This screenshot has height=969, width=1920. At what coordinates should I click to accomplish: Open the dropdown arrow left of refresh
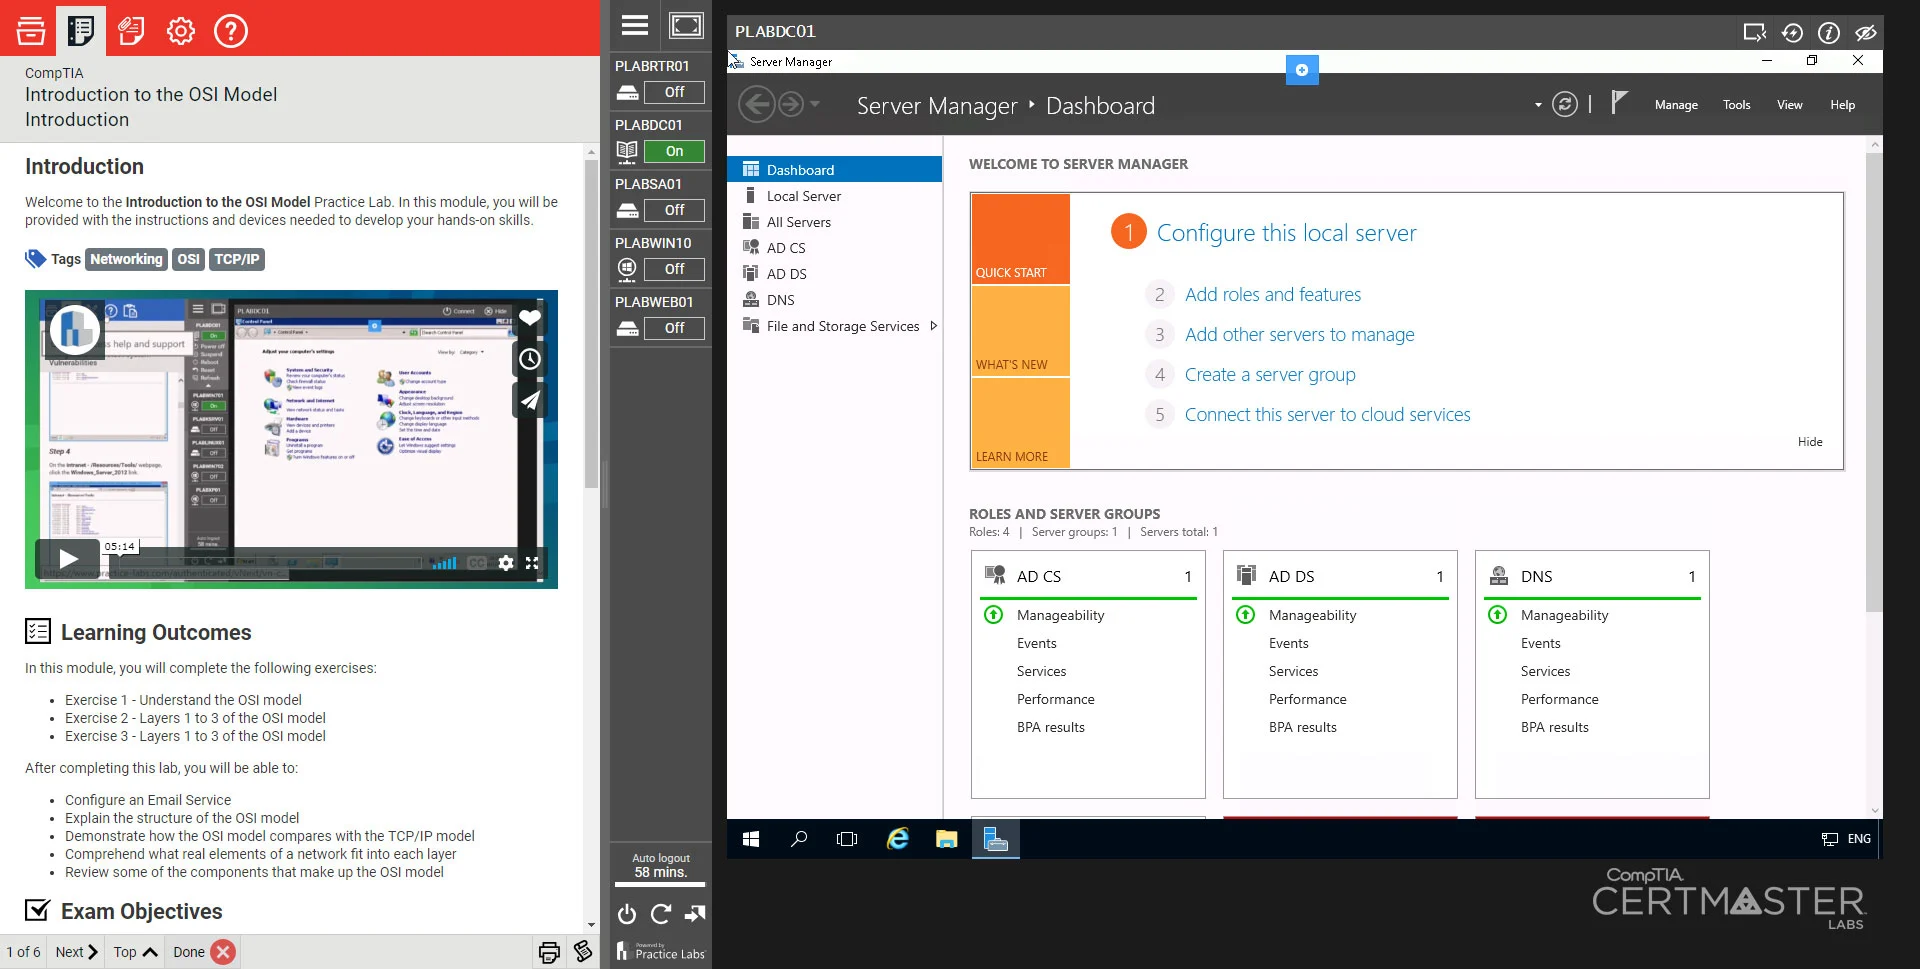pos(1538,105)
